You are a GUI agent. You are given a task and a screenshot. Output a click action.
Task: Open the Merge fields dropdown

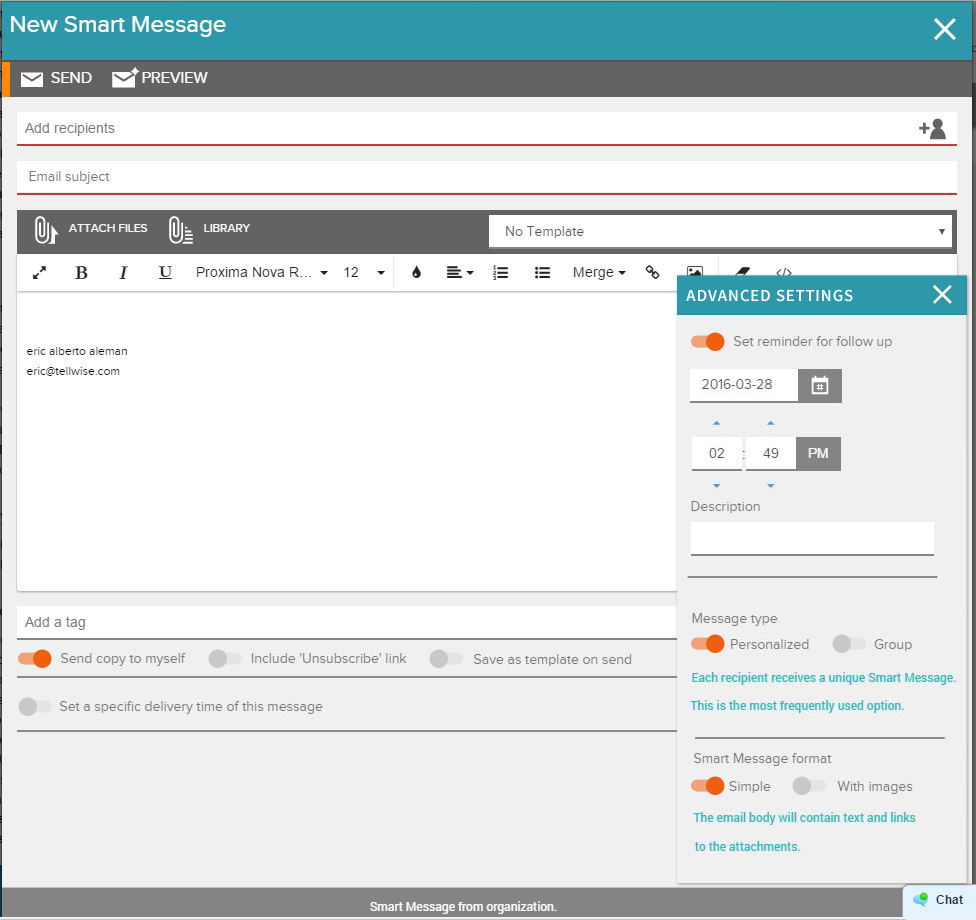[x=599, y=273]
